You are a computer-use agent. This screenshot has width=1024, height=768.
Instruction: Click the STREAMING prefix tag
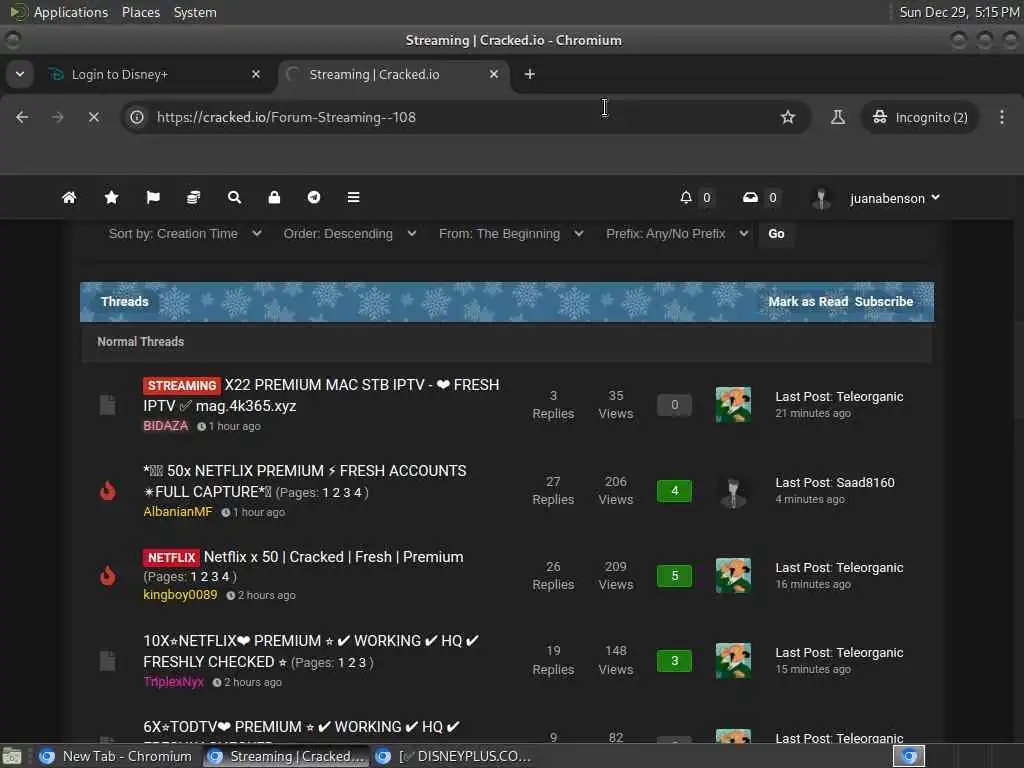coord(182,385)
